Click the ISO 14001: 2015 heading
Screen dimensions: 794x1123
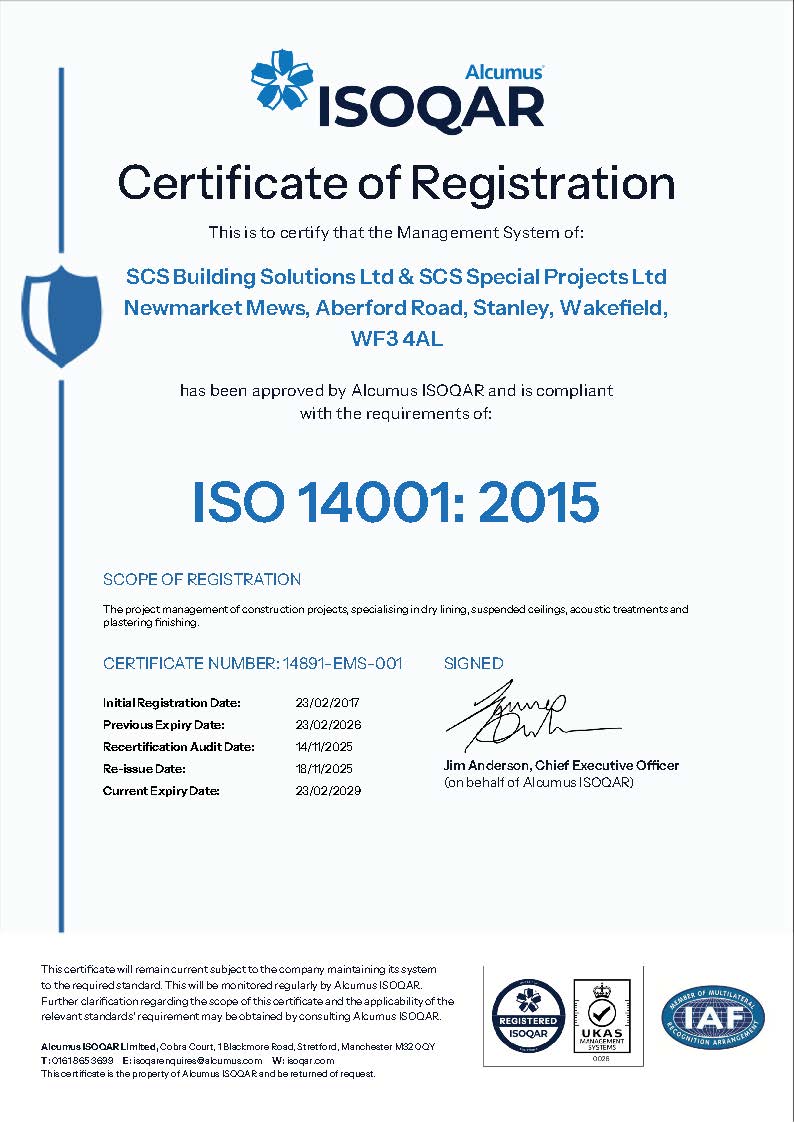pyautogui.click(x=396, y=502)
